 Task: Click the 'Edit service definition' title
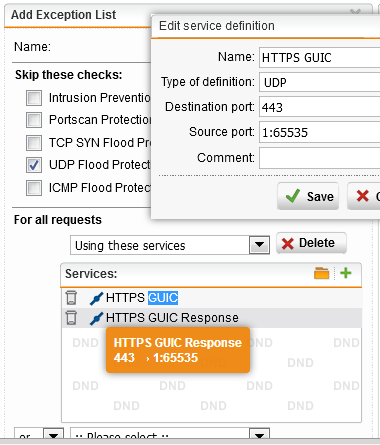pyautogui.click(x=217, y=26)
